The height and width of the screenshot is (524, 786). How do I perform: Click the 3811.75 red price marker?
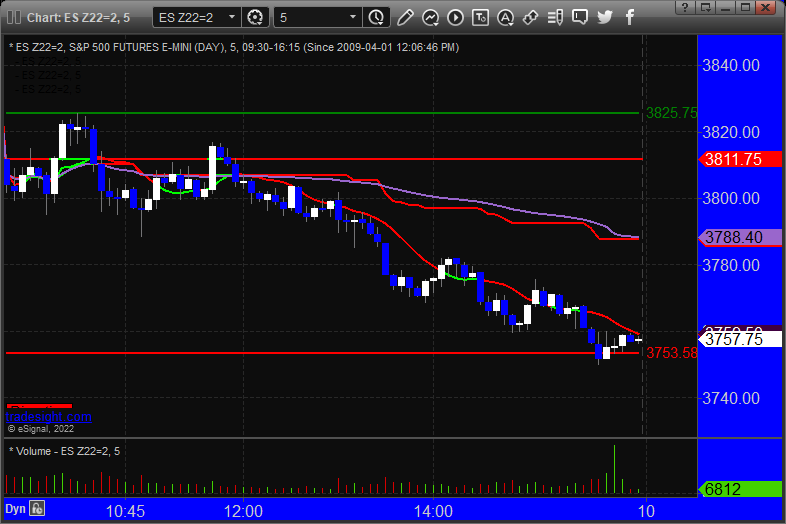pos(740,159)
